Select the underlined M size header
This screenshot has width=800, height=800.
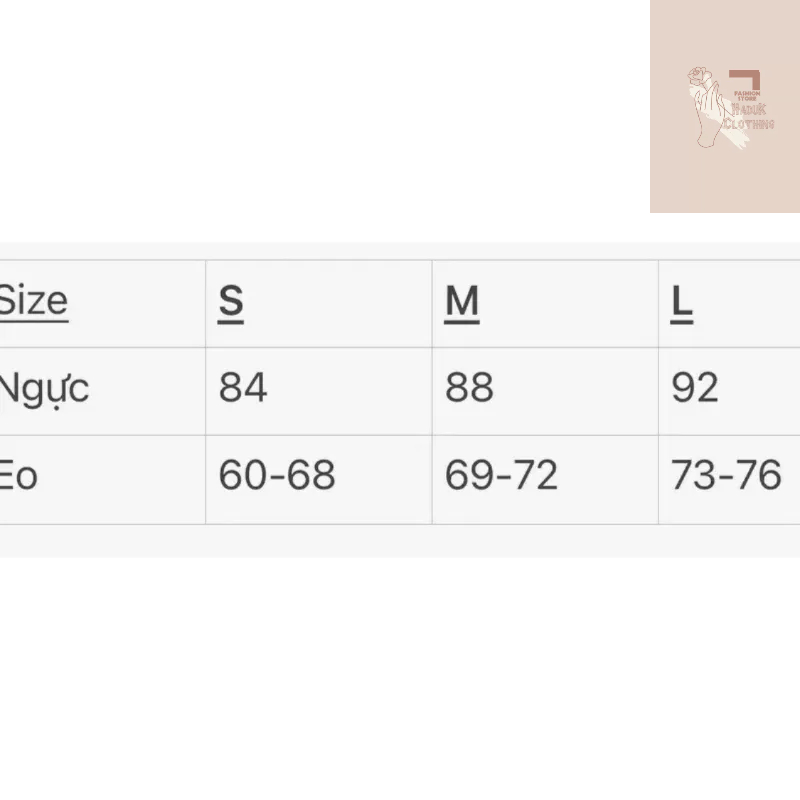click(462, 301)
